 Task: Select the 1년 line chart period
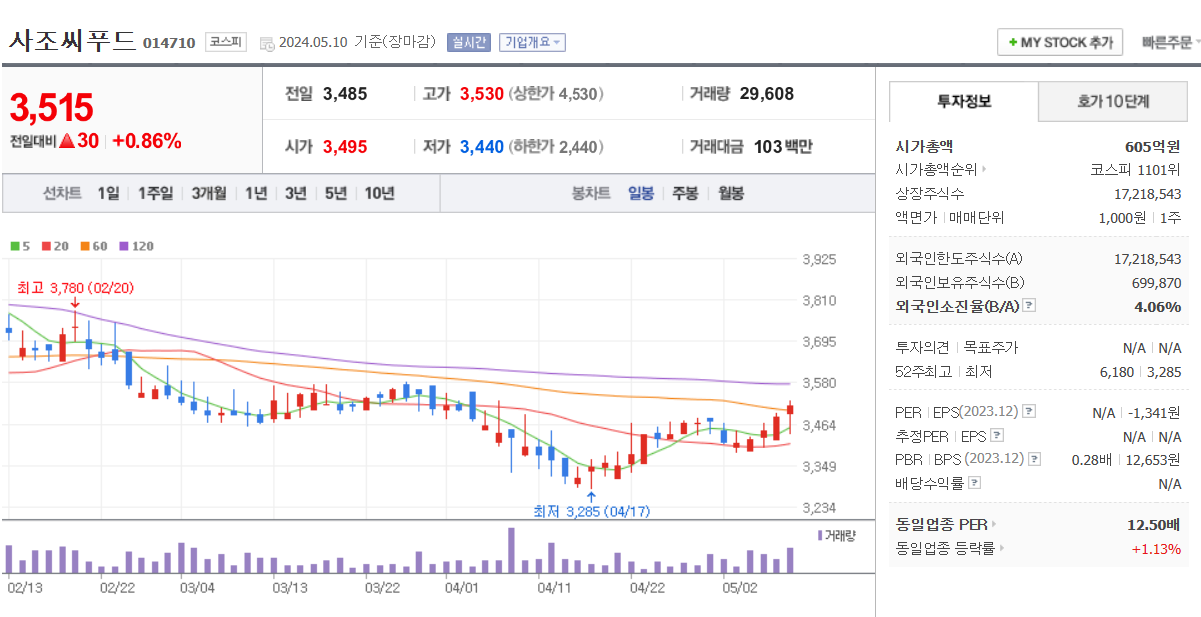(256, 194)
